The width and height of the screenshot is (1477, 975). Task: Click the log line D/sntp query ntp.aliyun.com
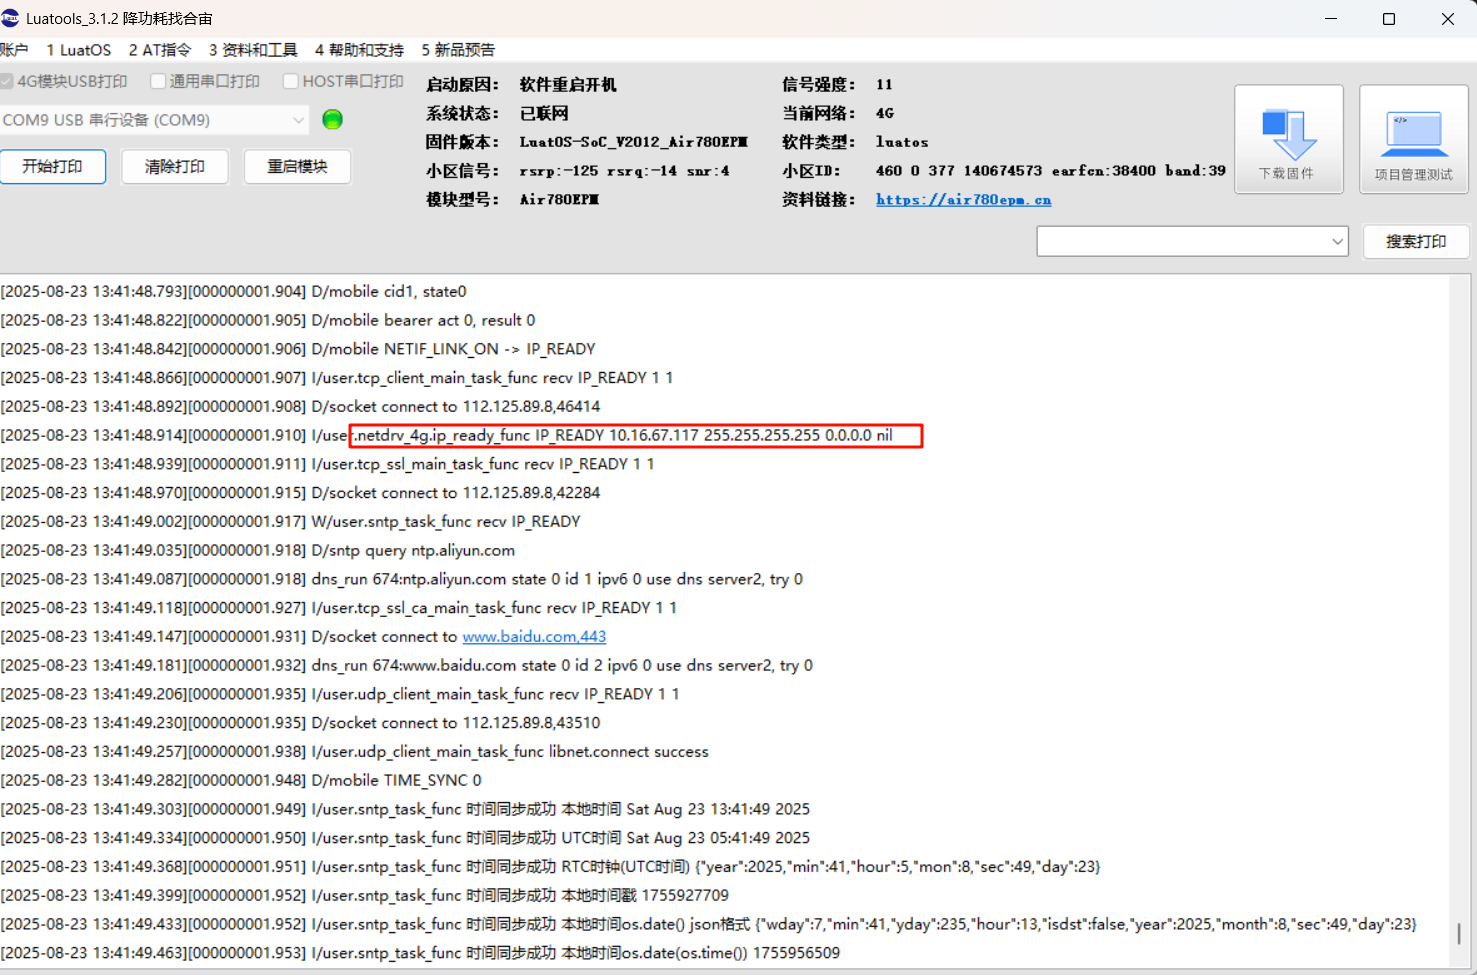click(x=258, y=550)
